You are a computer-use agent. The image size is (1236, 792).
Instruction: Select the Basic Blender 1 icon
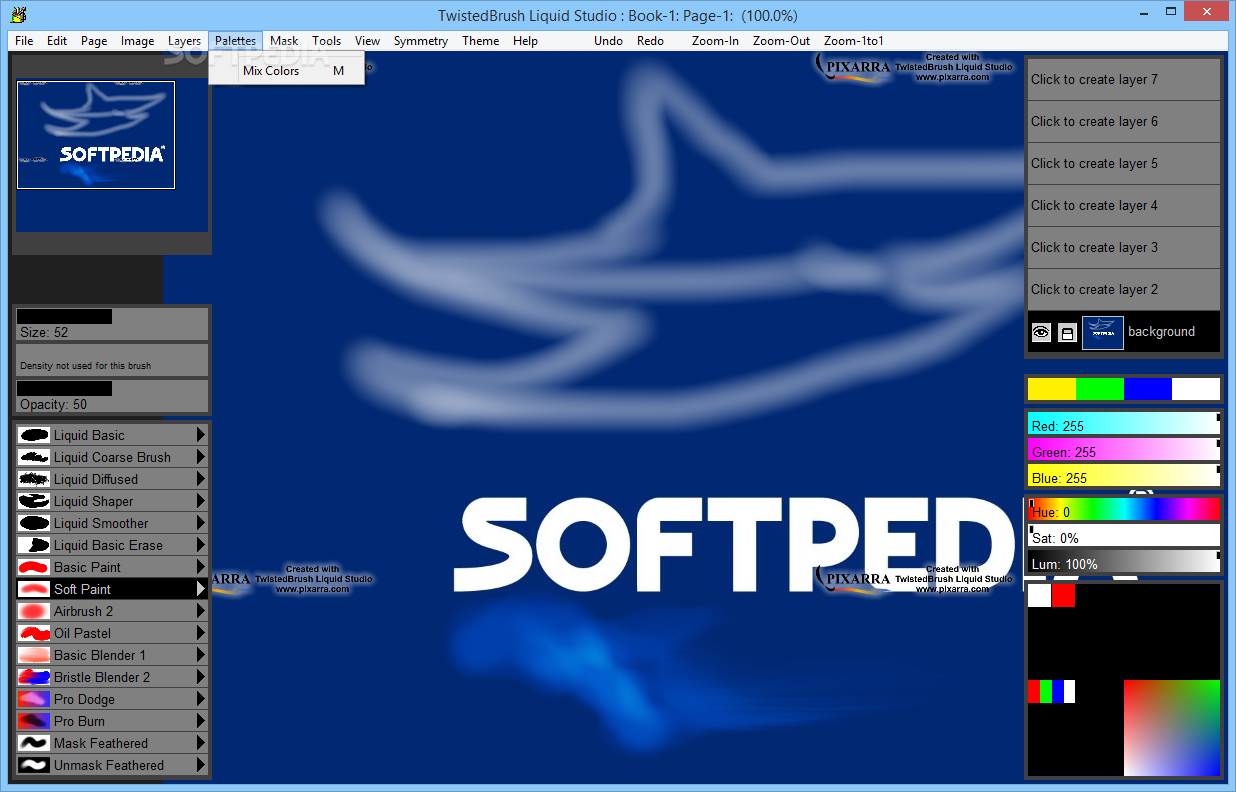click(34, 655)
